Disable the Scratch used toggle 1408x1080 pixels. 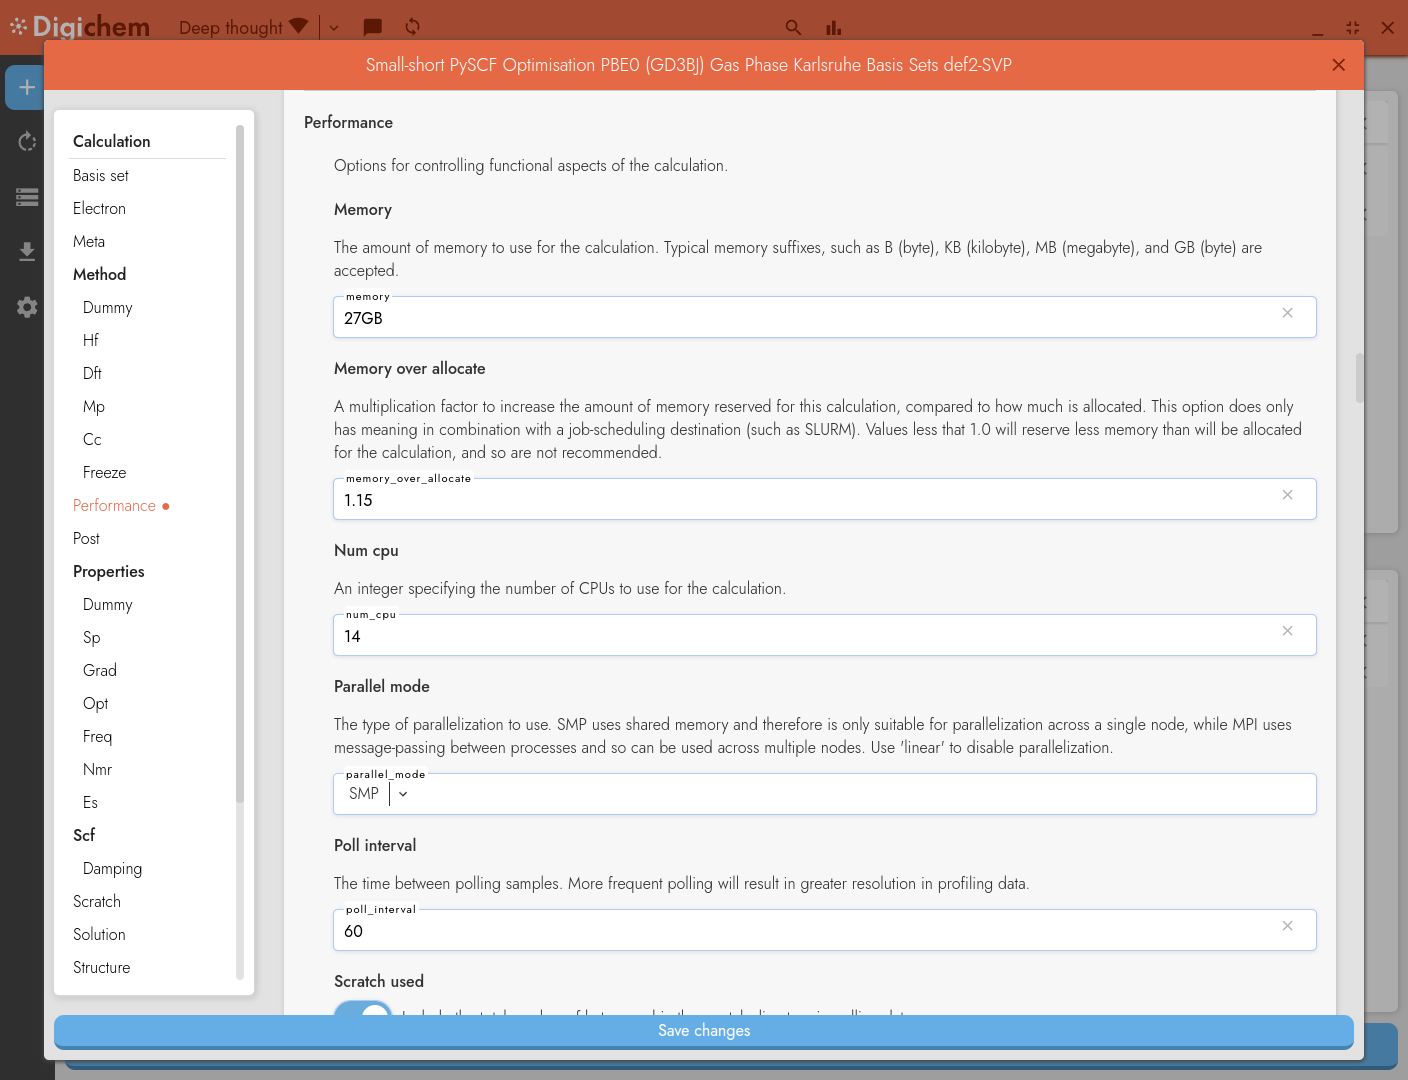(362, 1016)
